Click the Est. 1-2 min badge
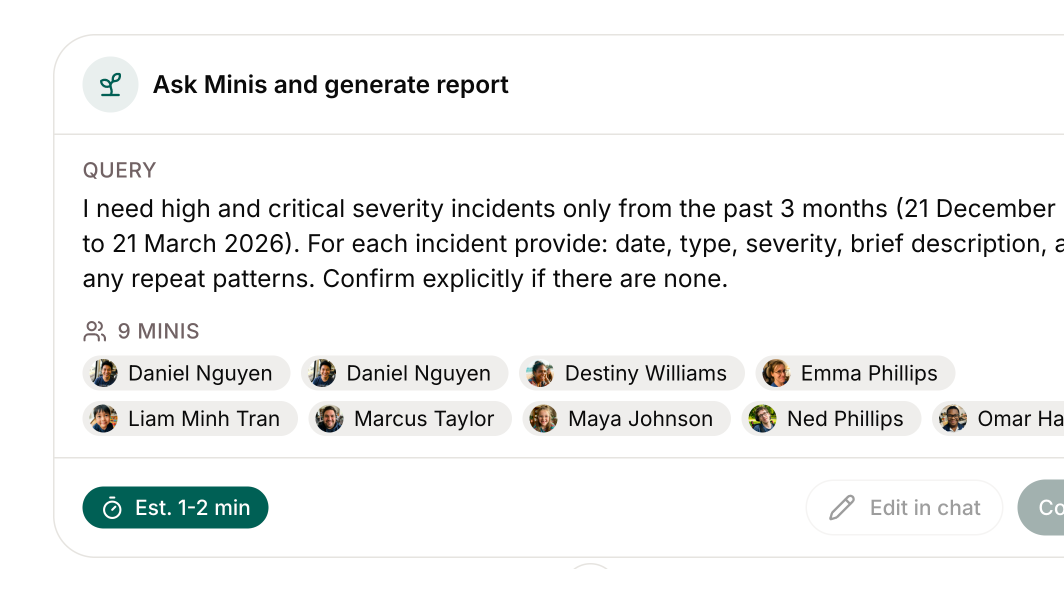The width and height of the screenshot is (1064, 600). 176,508
